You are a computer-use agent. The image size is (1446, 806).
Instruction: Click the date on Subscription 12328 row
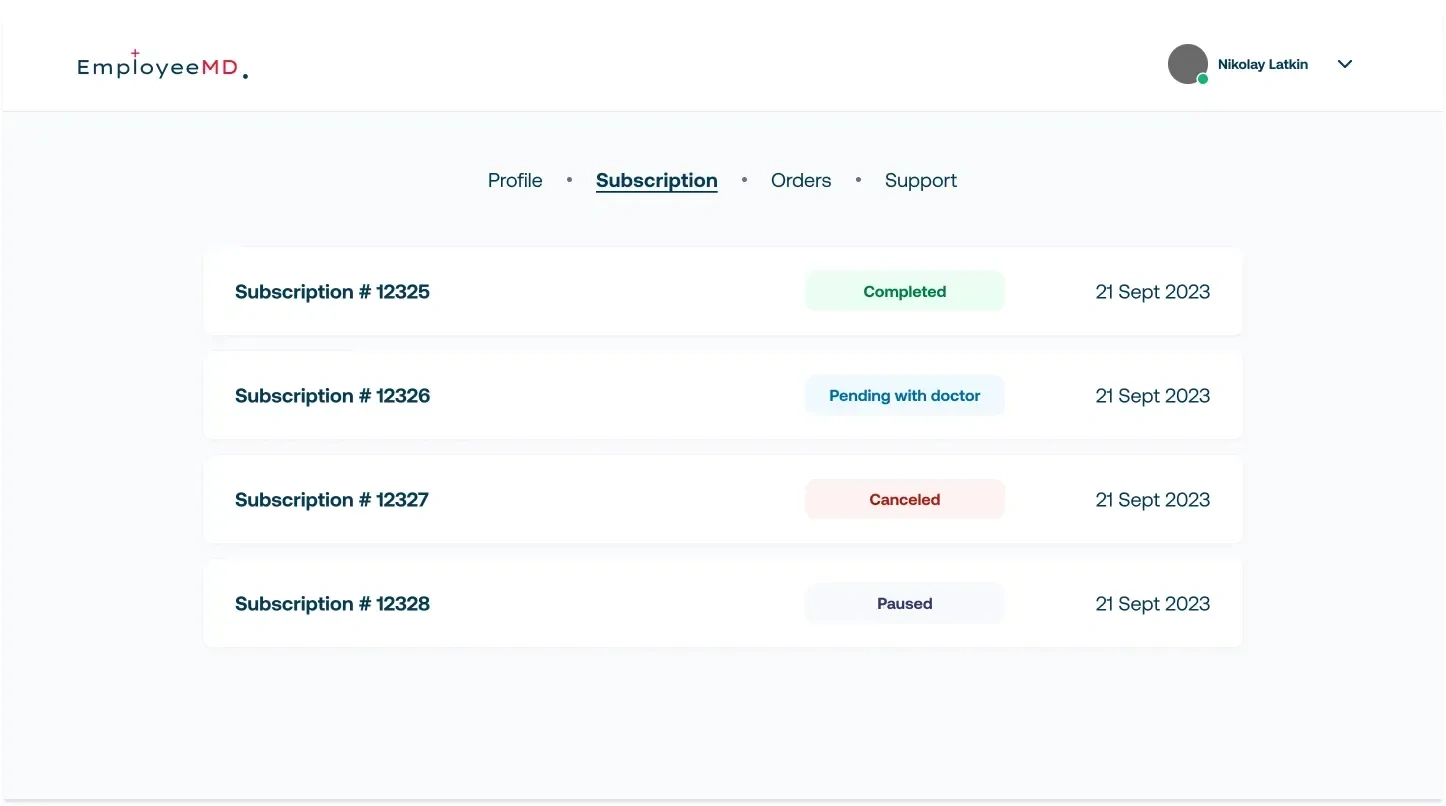pos(1152,604)
